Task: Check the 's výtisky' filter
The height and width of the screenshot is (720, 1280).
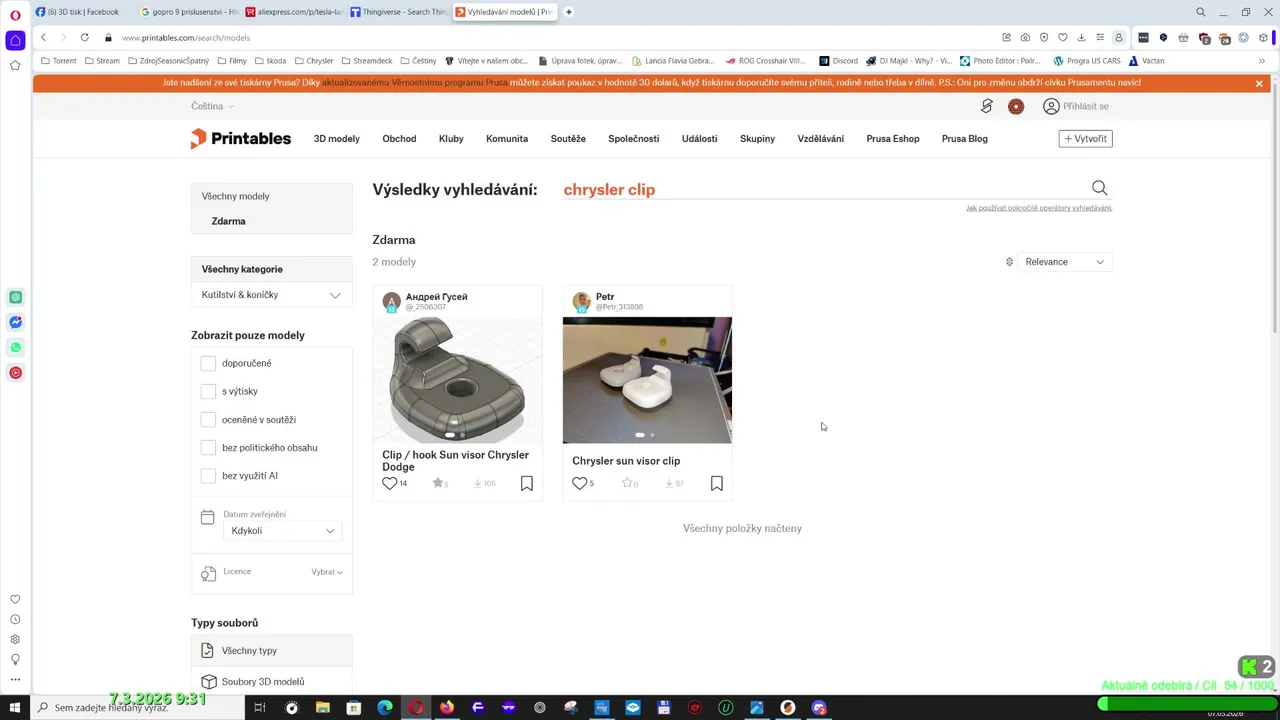Action: coord(208,391)
